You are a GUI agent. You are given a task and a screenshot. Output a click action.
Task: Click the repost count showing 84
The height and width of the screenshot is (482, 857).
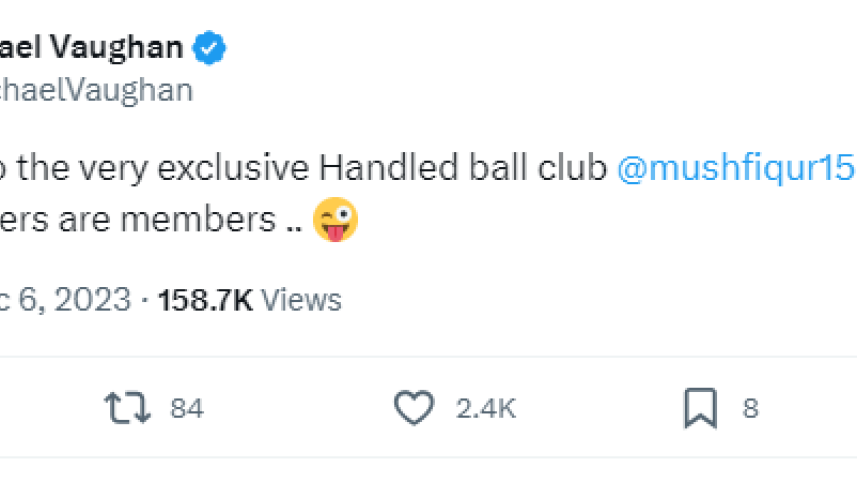click(x=187, y=408)
